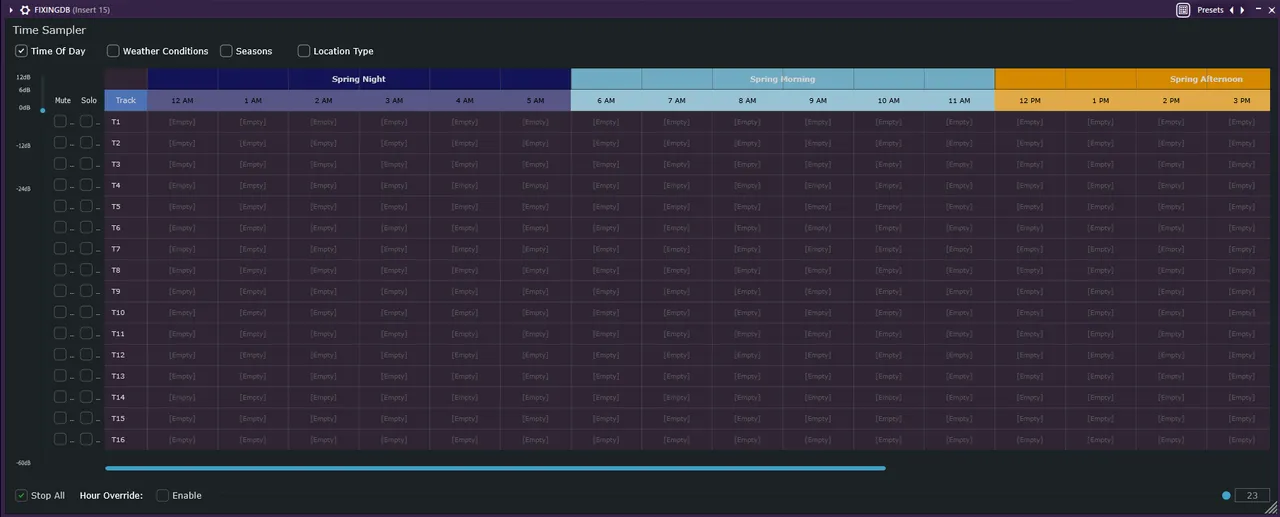Click the Empty cell for T13 at 3 AM
1280x517 pixels.
[394, 376]
